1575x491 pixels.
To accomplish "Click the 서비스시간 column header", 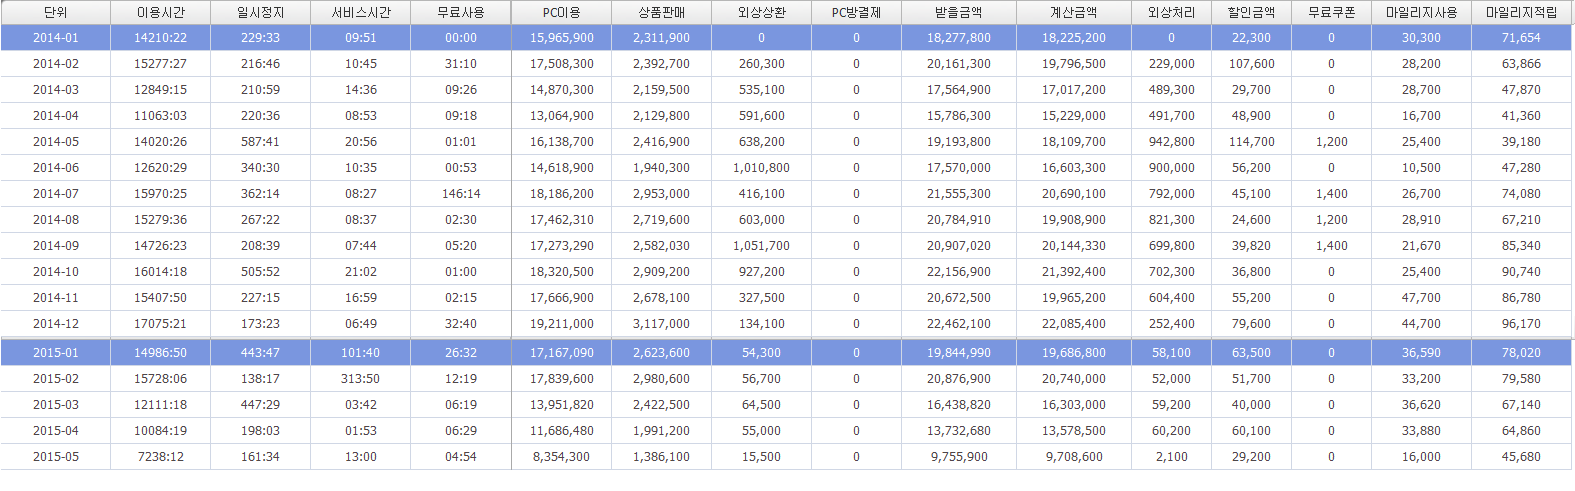I will (x=361, y=13).
